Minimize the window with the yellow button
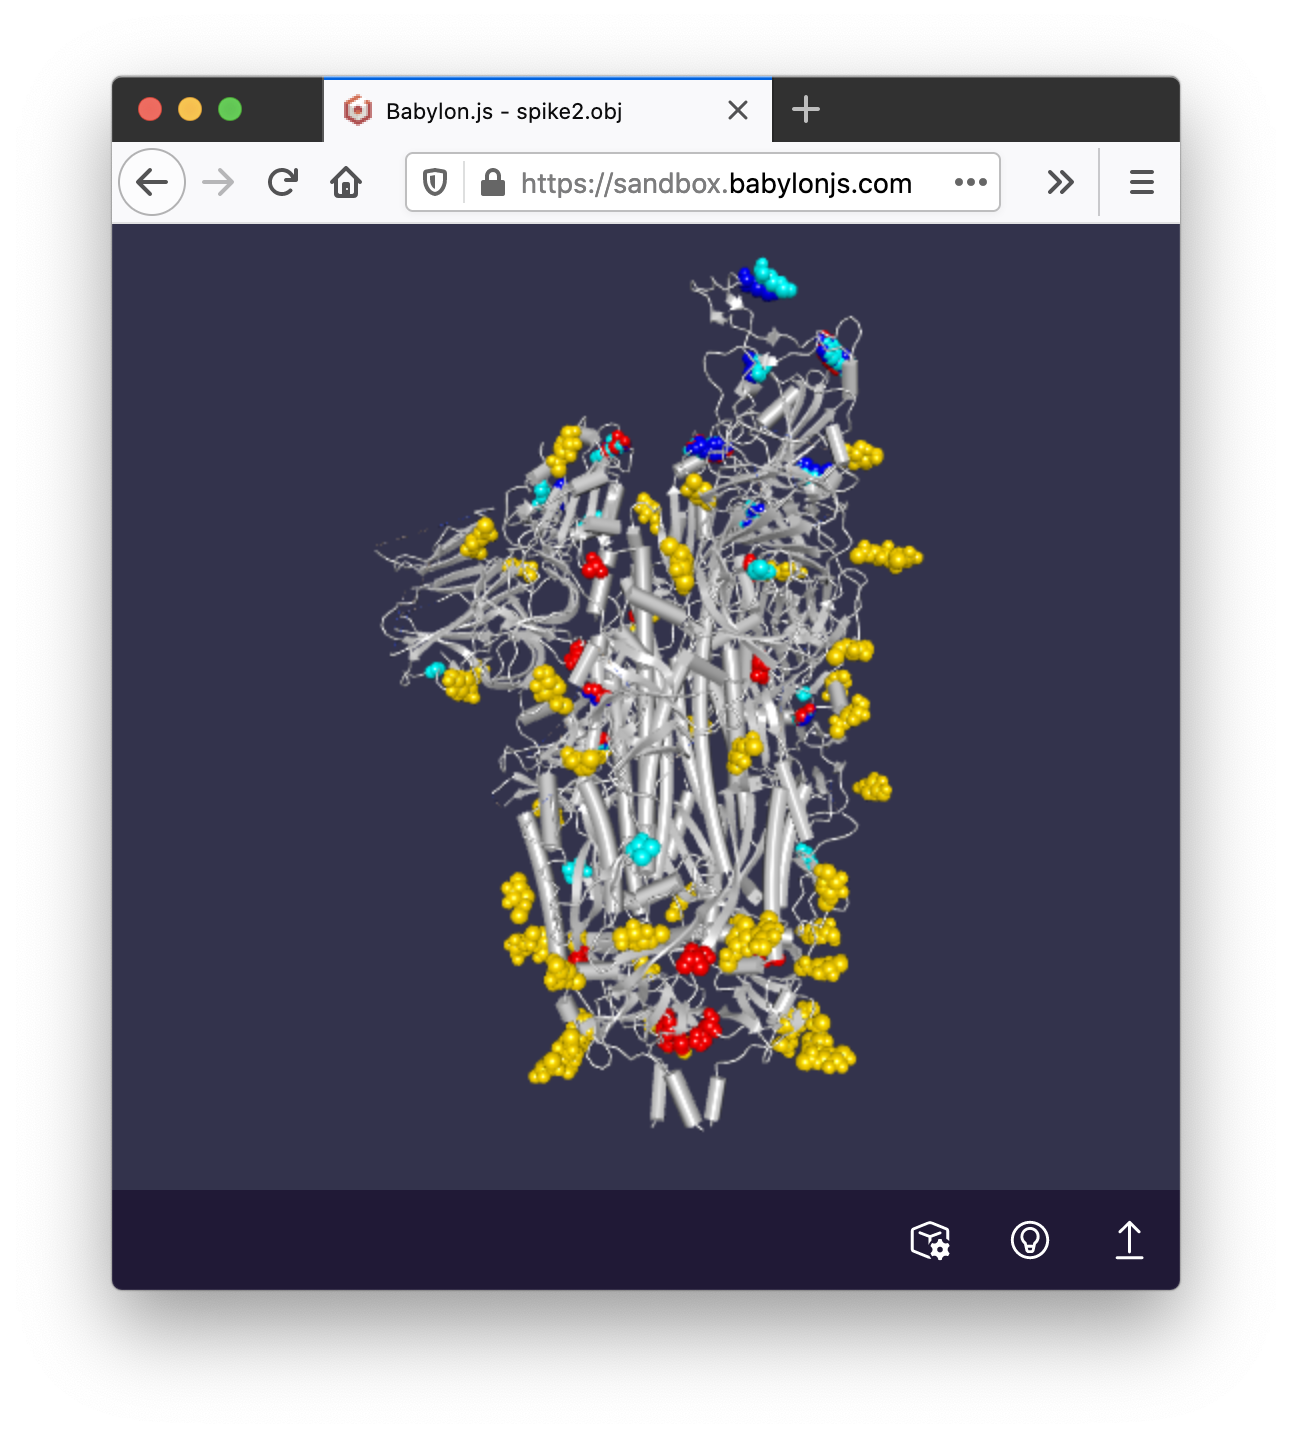 [x=190, y=109]
